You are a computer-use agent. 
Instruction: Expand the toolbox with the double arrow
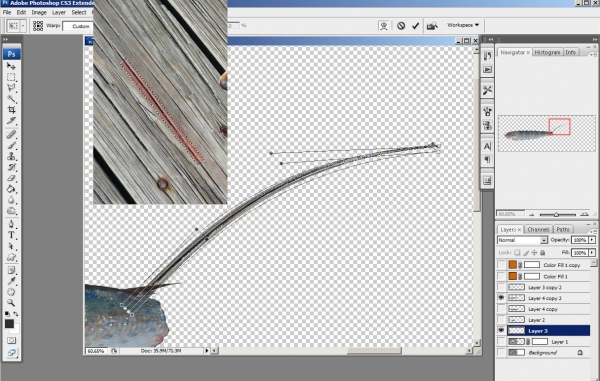coord(5,39)
